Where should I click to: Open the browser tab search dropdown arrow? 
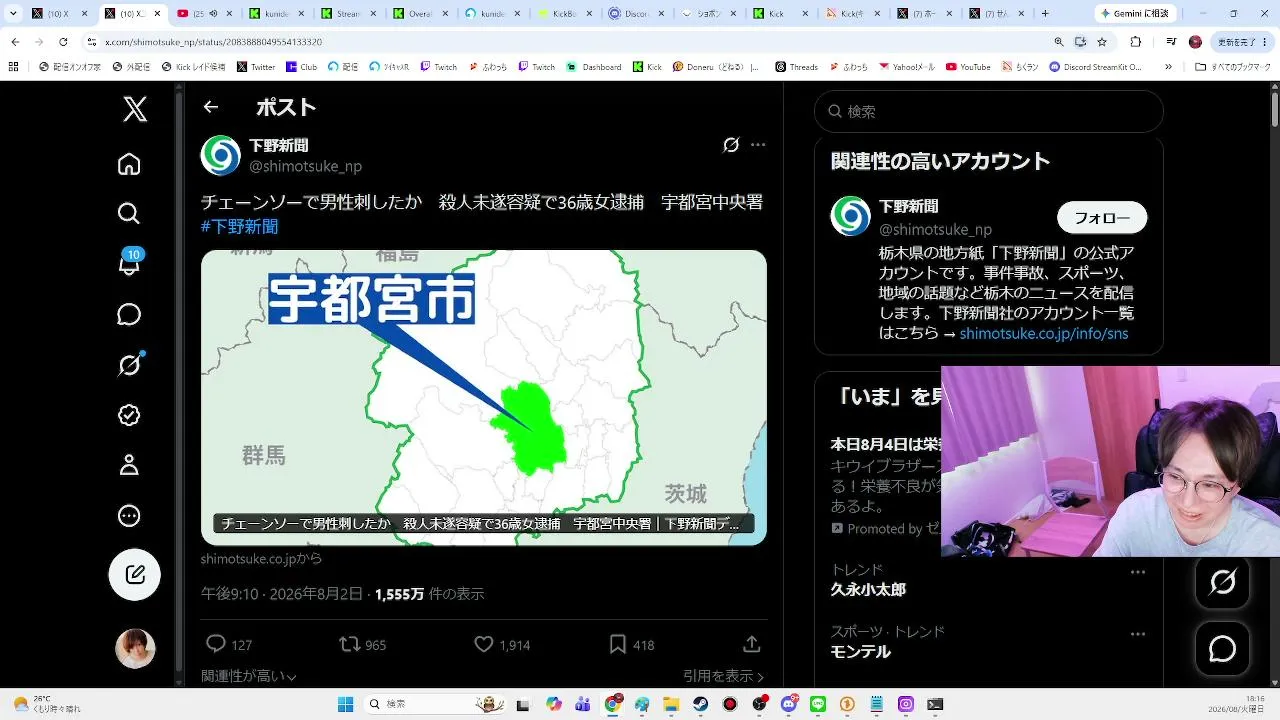click(x=13, y=13)
